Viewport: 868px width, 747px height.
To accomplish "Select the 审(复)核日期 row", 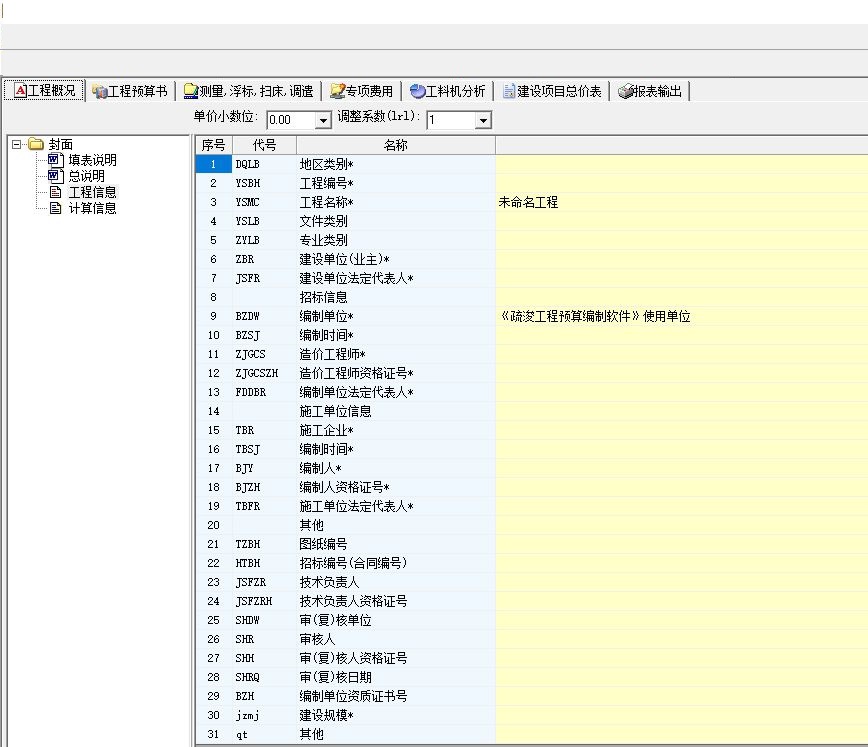I will [531, 677].
